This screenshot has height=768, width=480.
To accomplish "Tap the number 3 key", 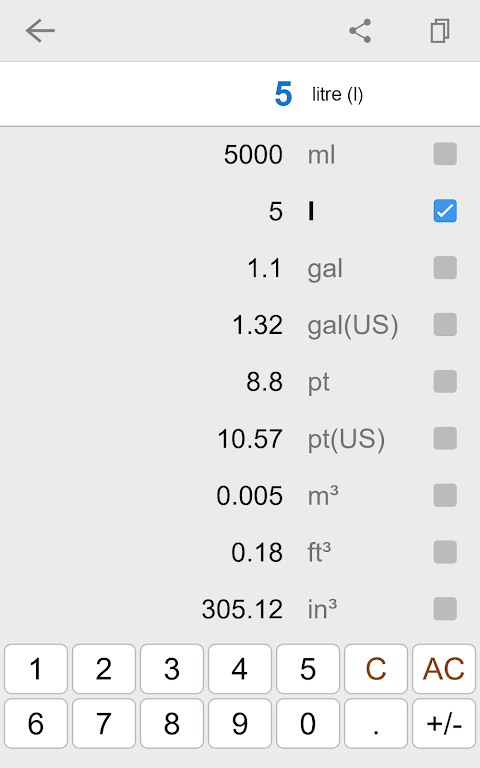I will click(171, 669).
